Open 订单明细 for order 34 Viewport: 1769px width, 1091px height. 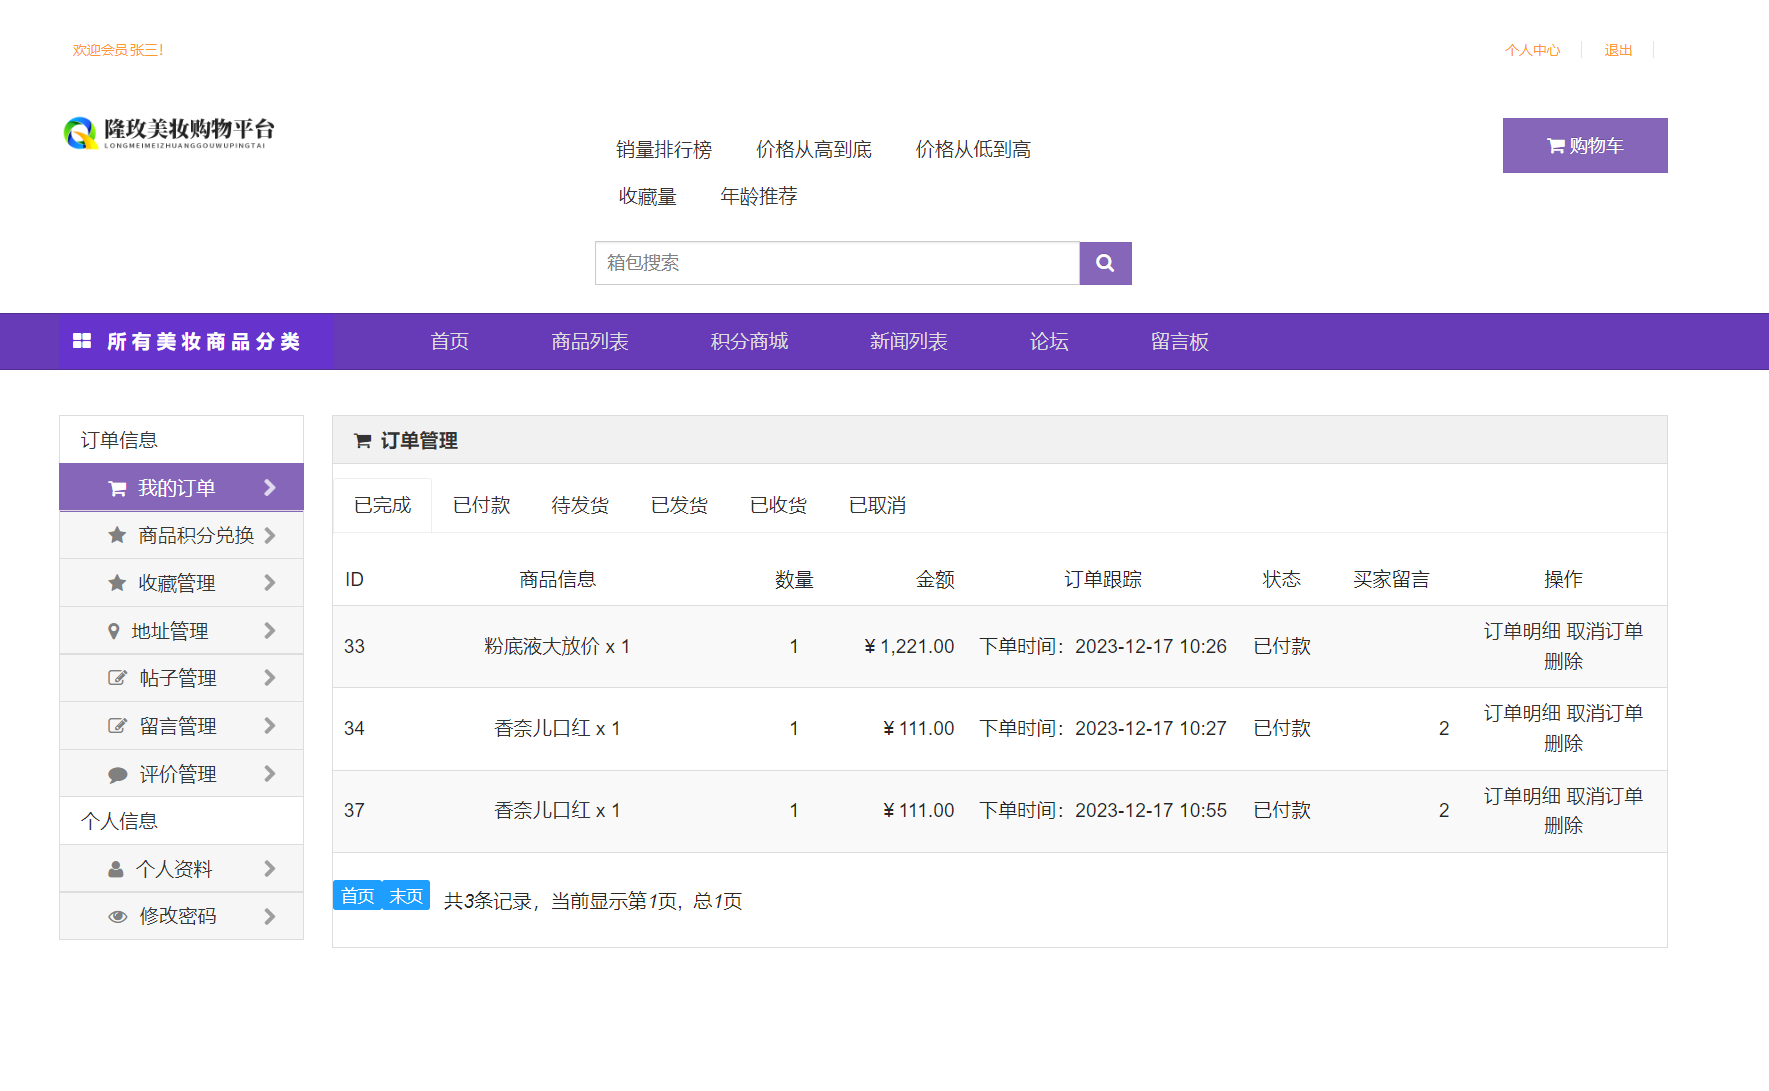point(1524,712)
